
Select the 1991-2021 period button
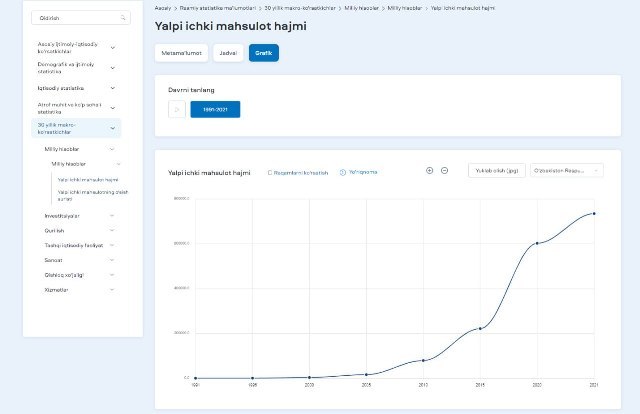[x=215, y=109]
